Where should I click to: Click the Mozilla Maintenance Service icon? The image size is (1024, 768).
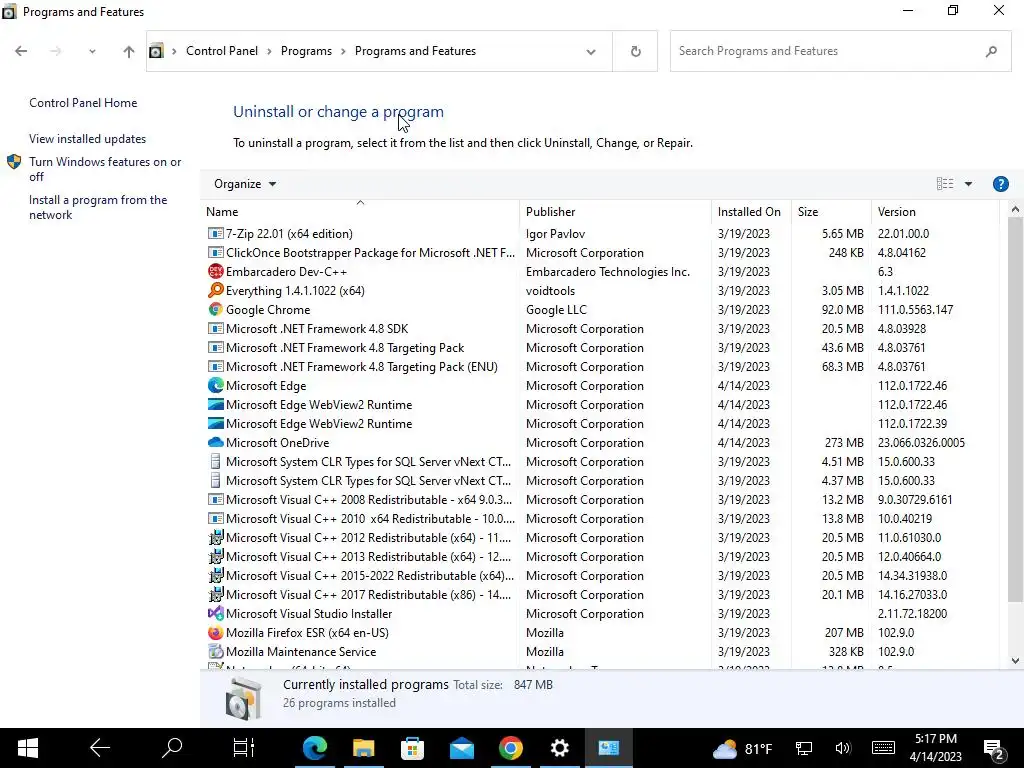[x=216, y=652]
